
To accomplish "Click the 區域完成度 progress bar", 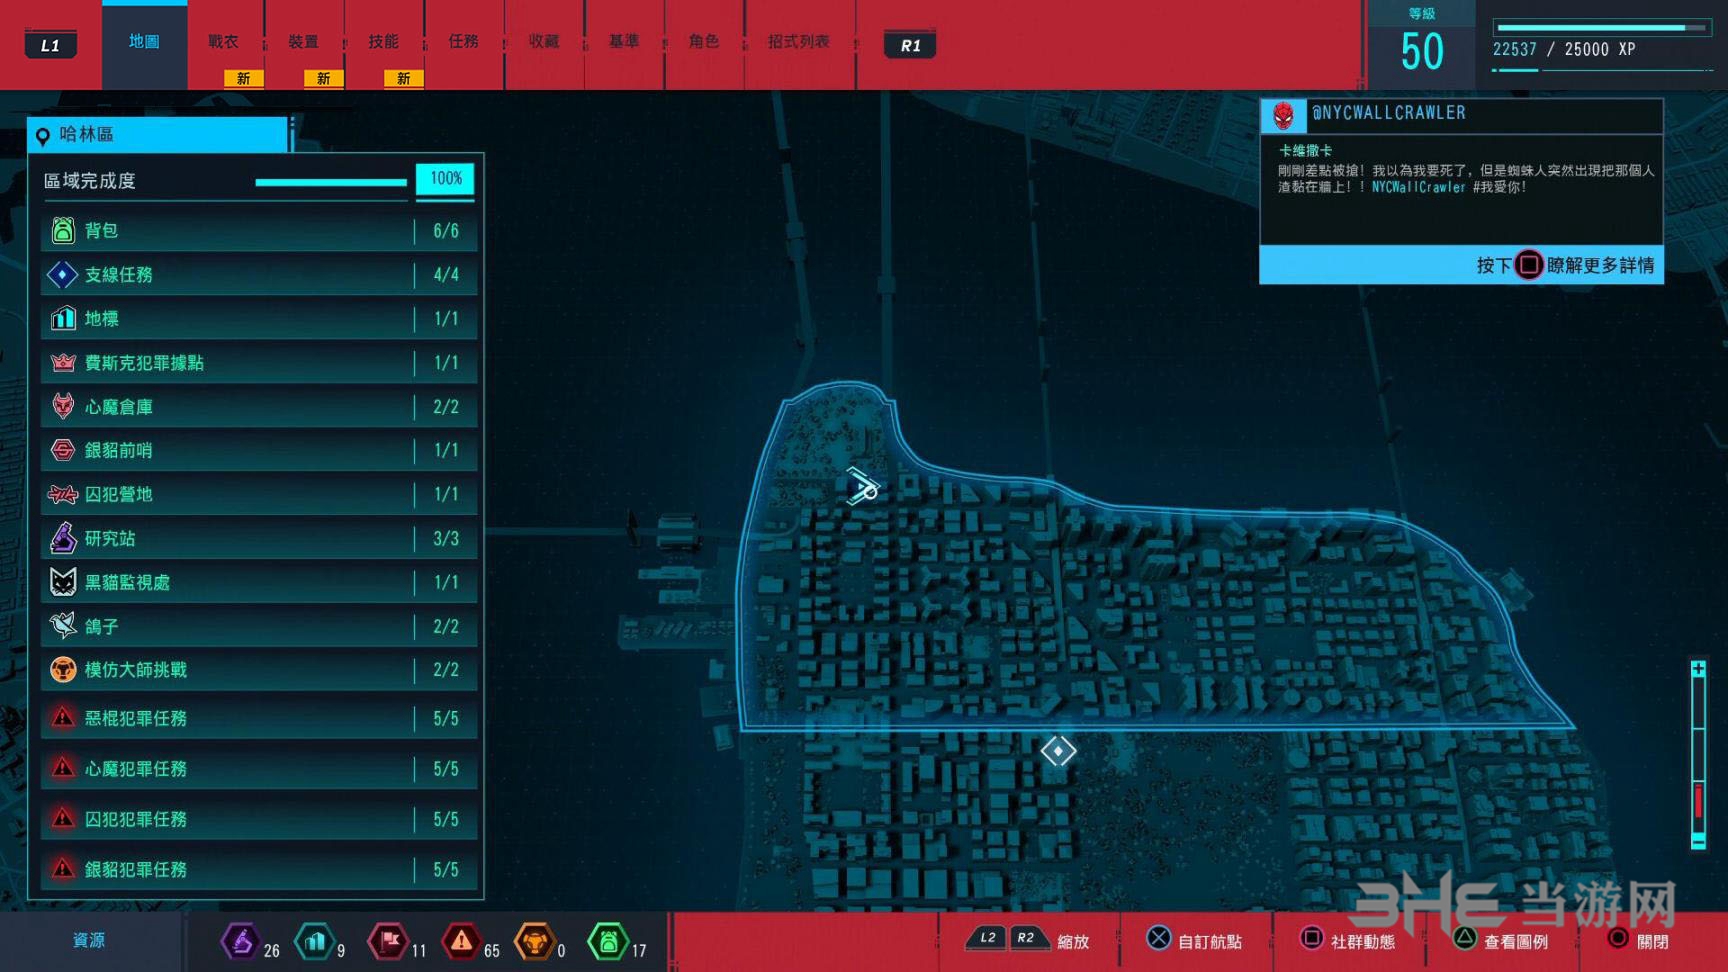I will [331, 182].
